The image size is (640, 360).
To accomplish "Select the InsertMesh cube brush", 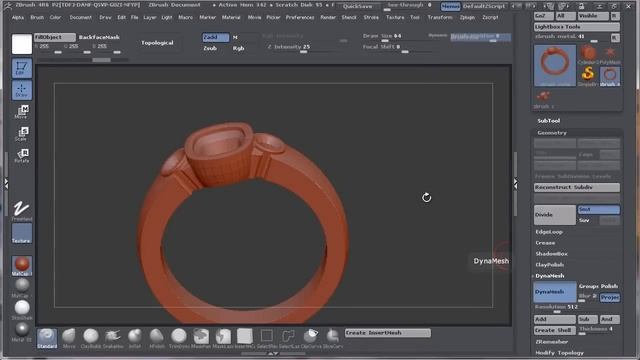I will pos(245,338).
